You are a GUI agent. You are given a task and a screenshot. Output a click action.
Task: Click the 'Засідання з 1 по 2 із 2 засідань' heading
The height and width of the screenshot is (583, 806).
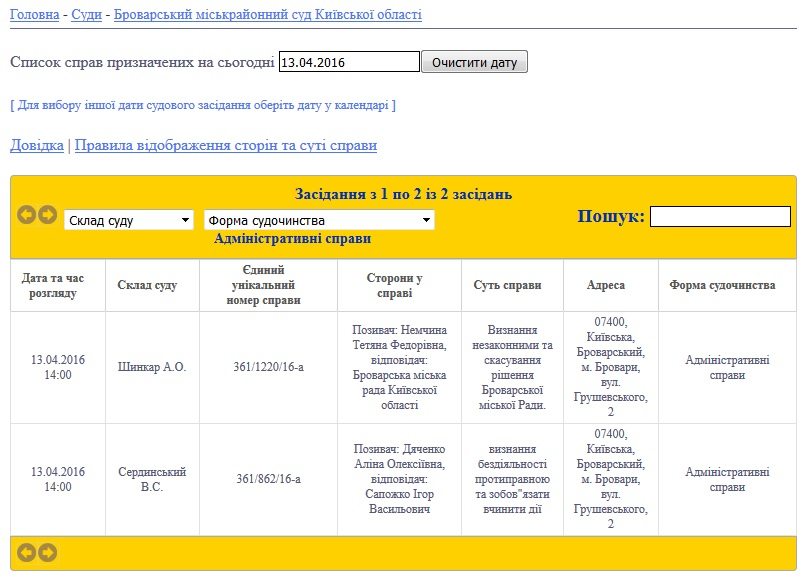404,194
